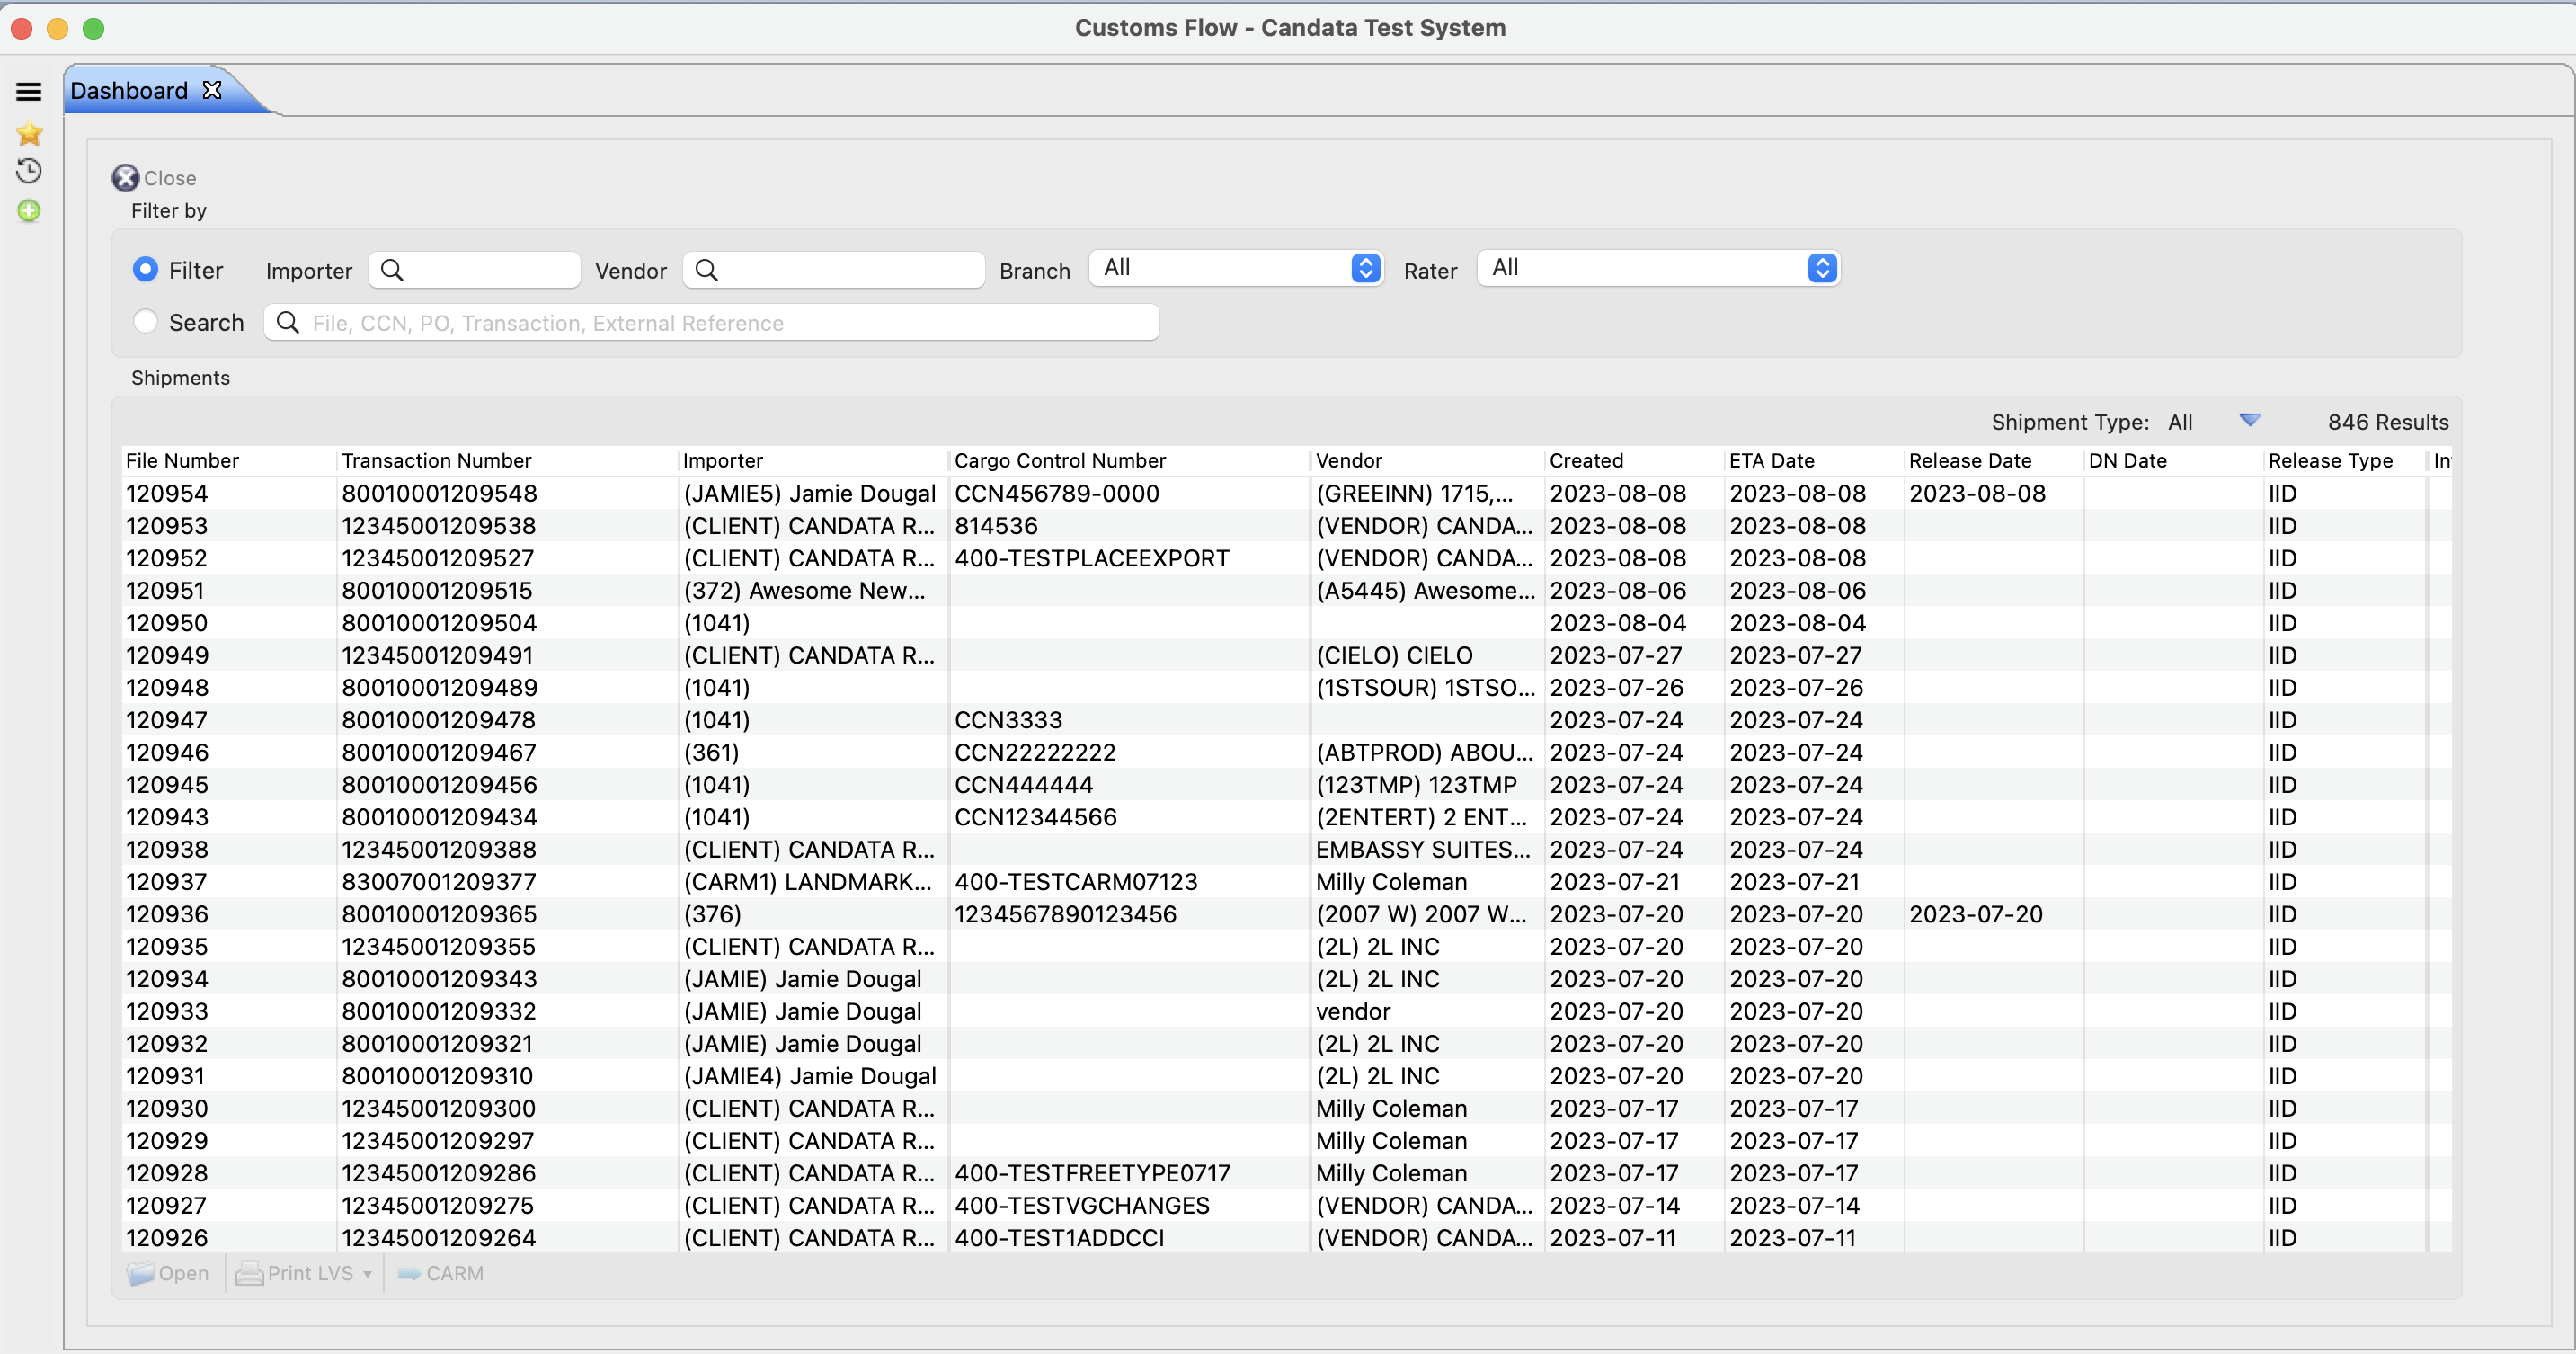The image size is (2576, 1354).
Task: Click the CARM button
Action: pos(441,1273)
